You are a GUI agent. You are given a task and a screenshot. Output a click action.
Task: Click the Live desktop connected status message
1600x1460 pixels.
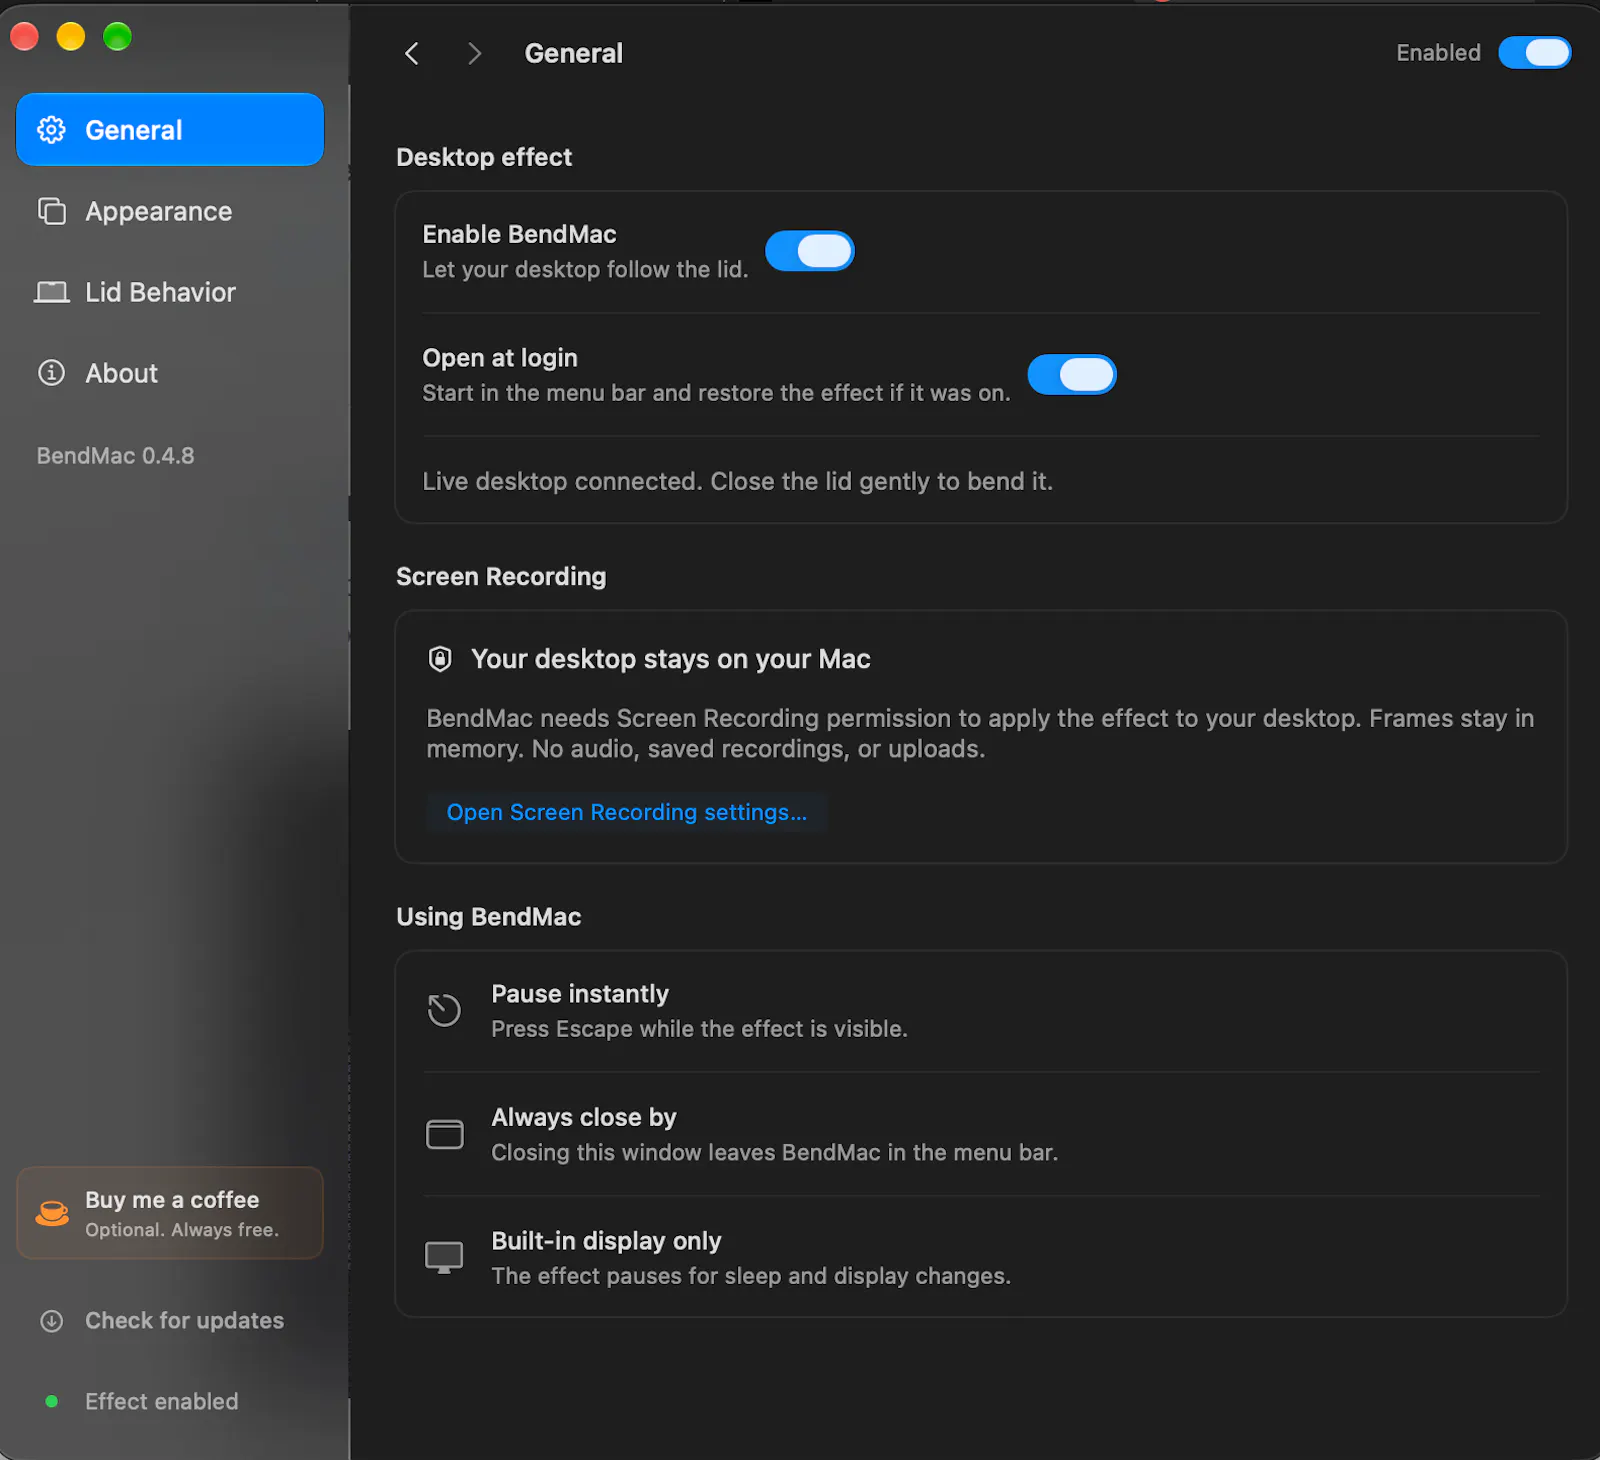(x=738, y=481)
